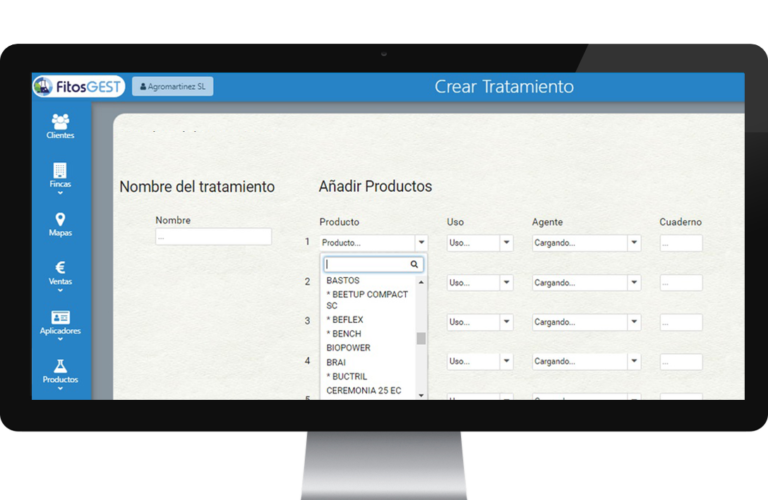Image resolution: width=768 pixels, height=500 pixels.
Task: Open the Productos flask icon
Action: point(60,366)
